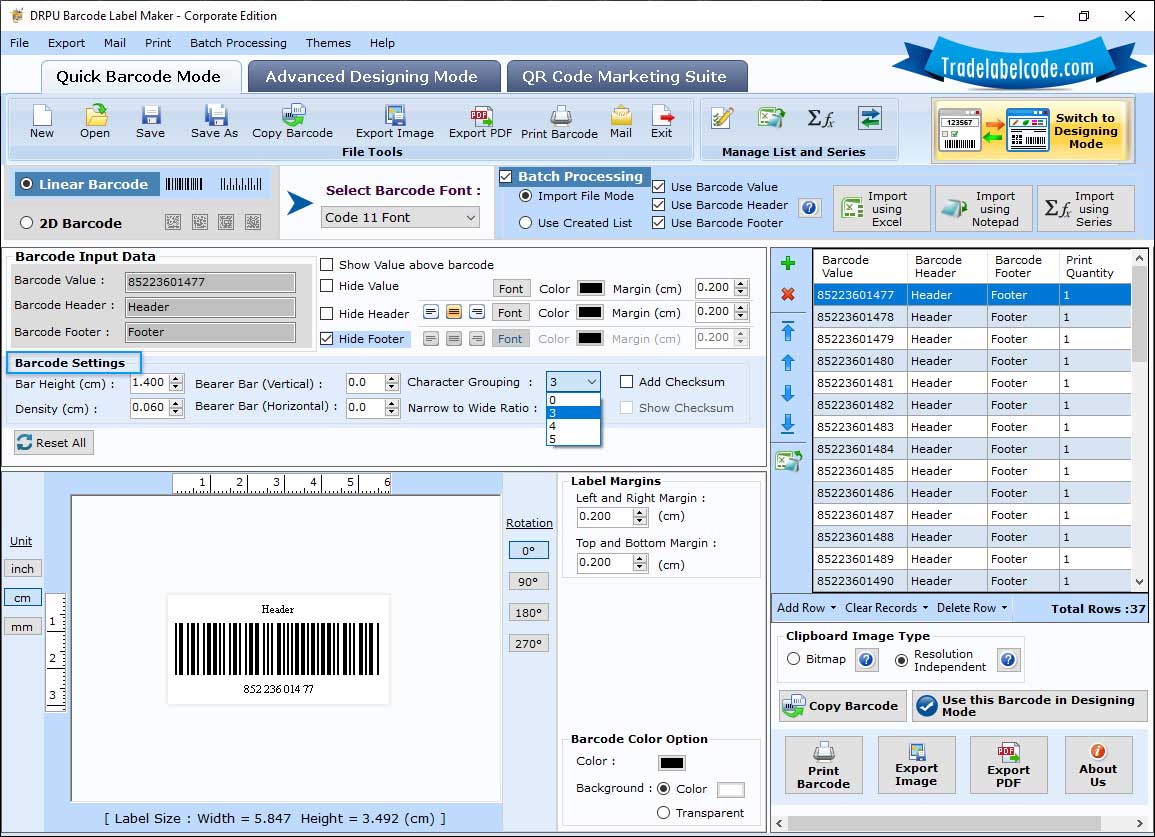Click the black barcode Color swatch
This screenshot has height=837, width=1155.
click(x=671, y=763)
